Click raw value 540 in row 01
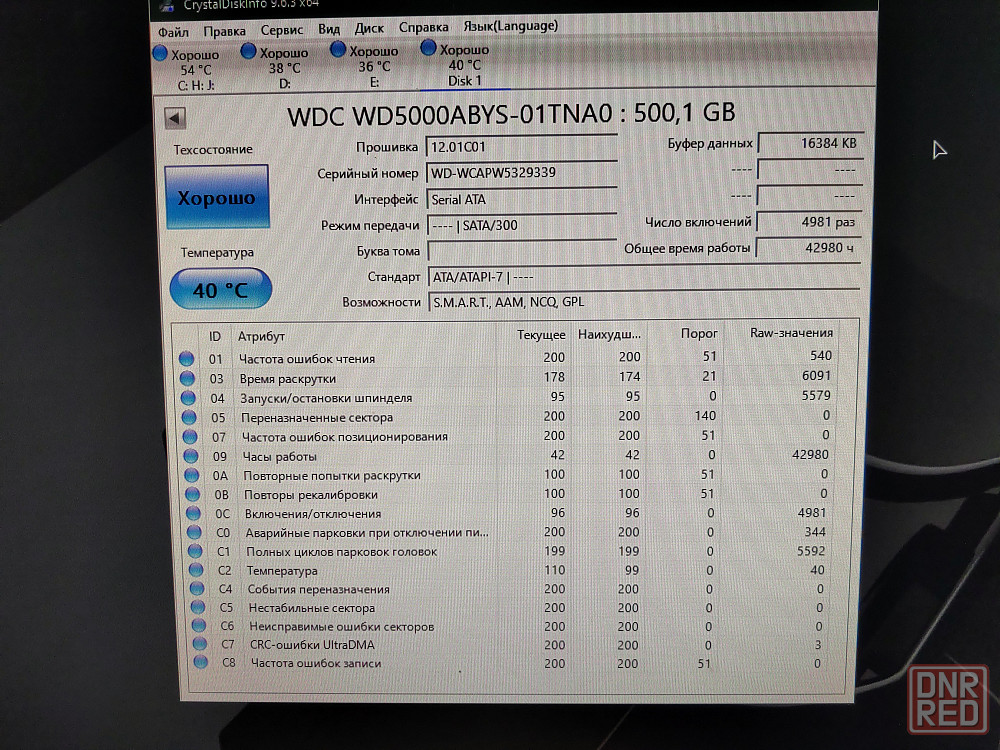 (821, 355)
